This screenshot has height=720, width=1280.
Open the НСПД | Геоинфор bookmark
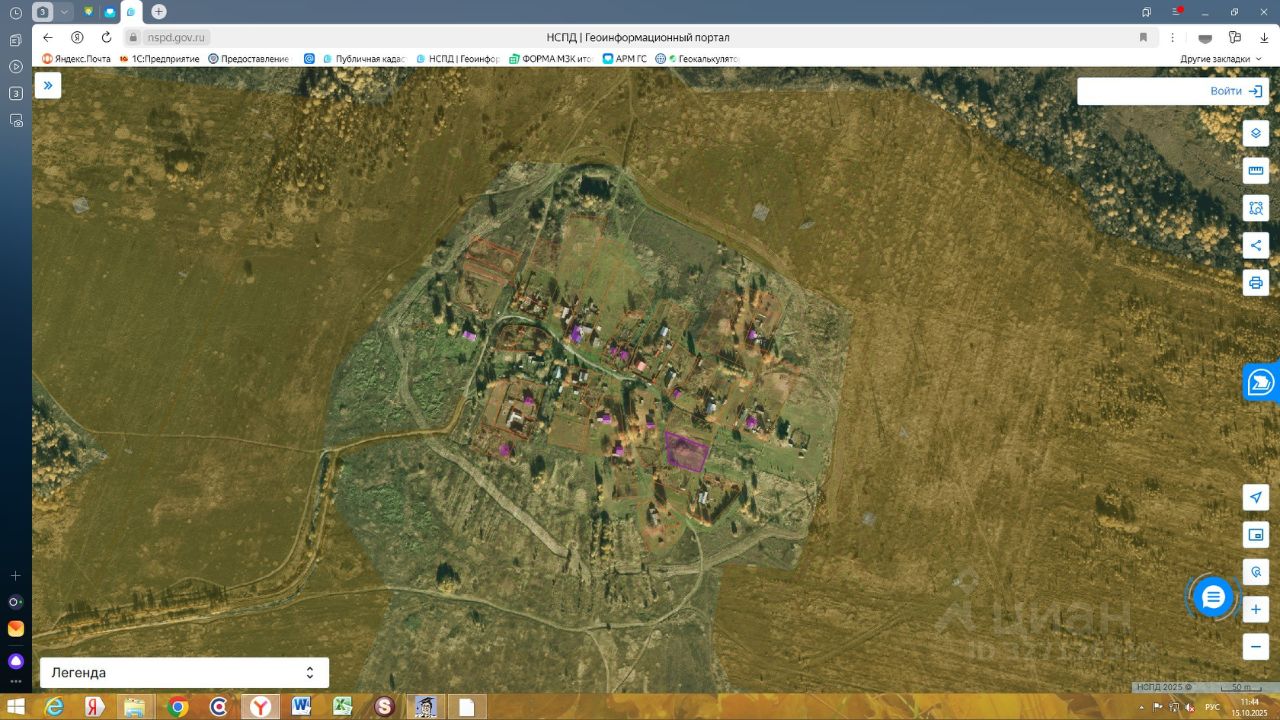click(457, 59)
